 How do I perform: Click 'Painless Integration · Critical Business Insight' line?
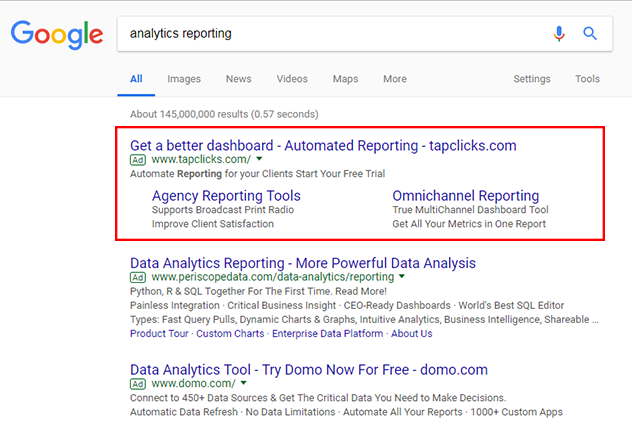(347, 305)
